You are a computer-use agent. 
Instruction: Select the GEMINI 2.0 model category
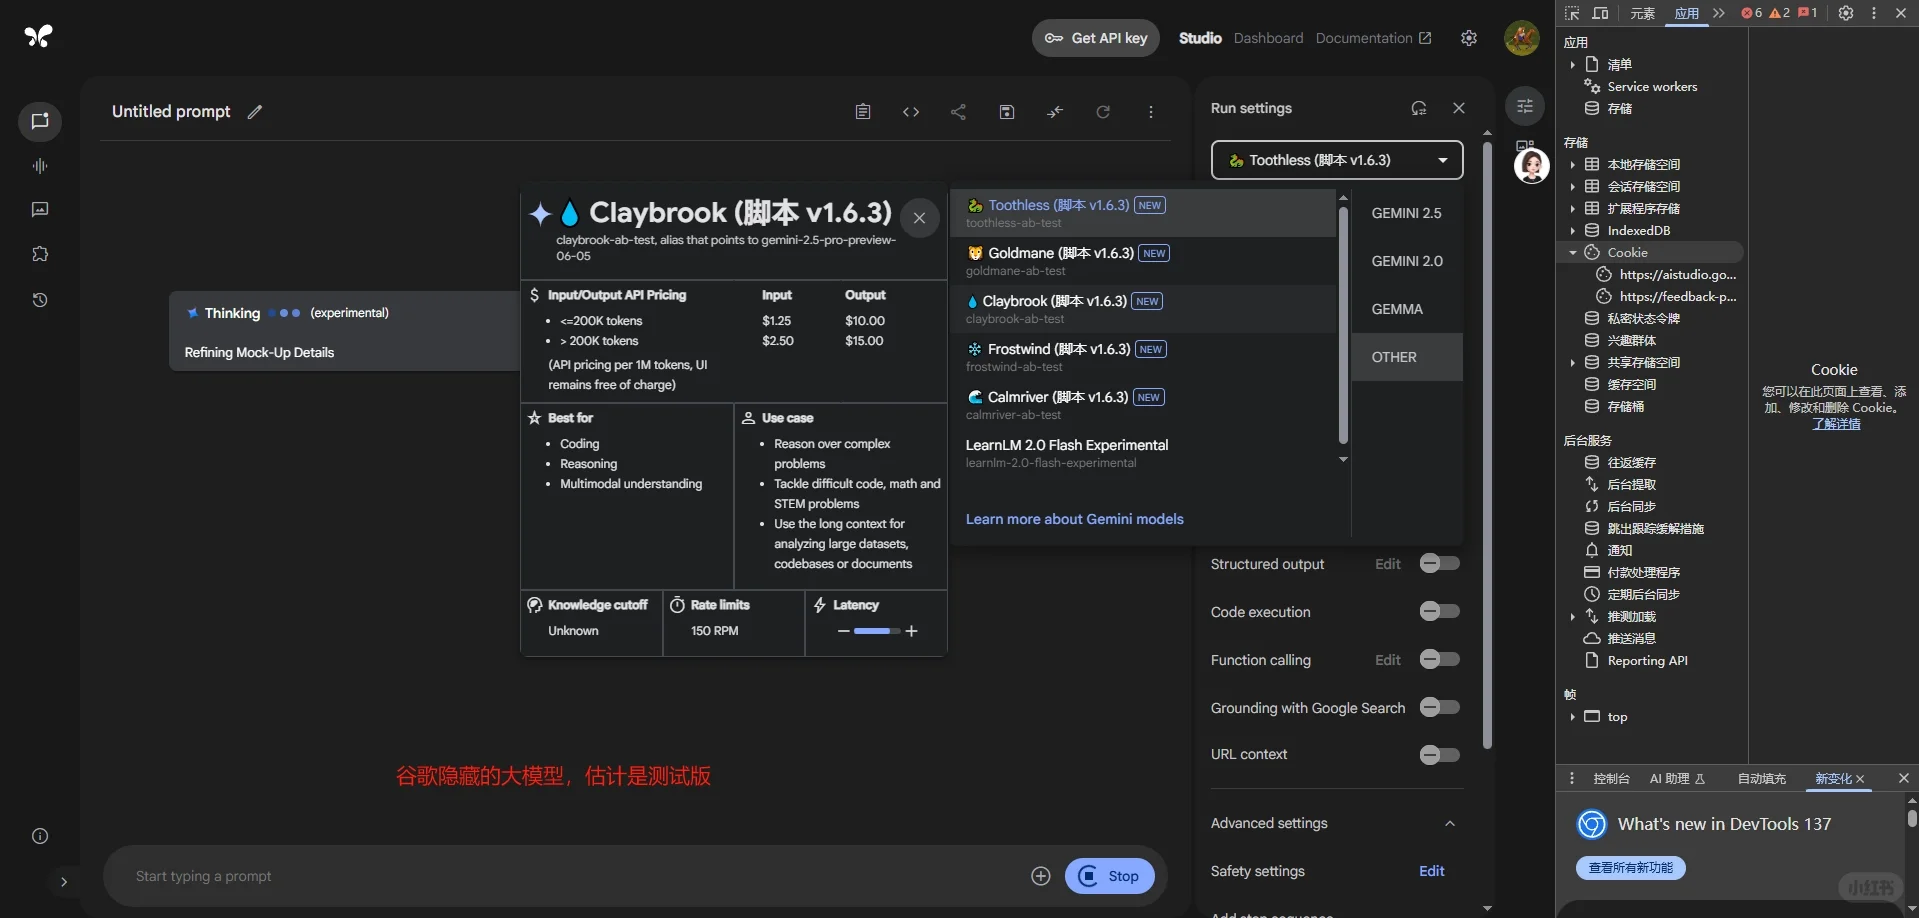[x=1407, y=261]
